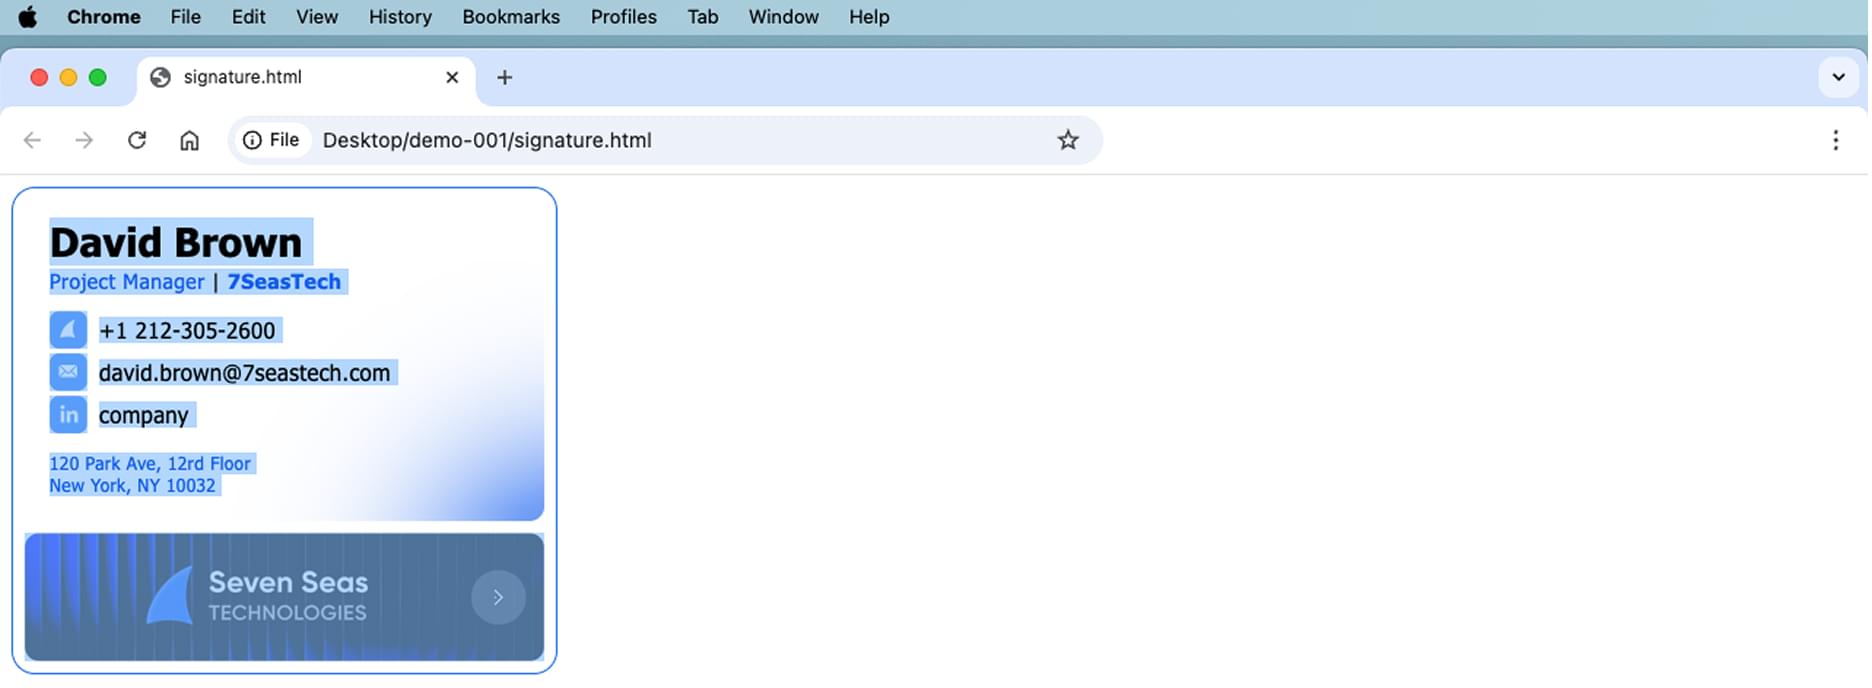The width and height of the screenshot is (1872, 688).
Task: Click the David Brown name heading
Action: click(176, 242)
